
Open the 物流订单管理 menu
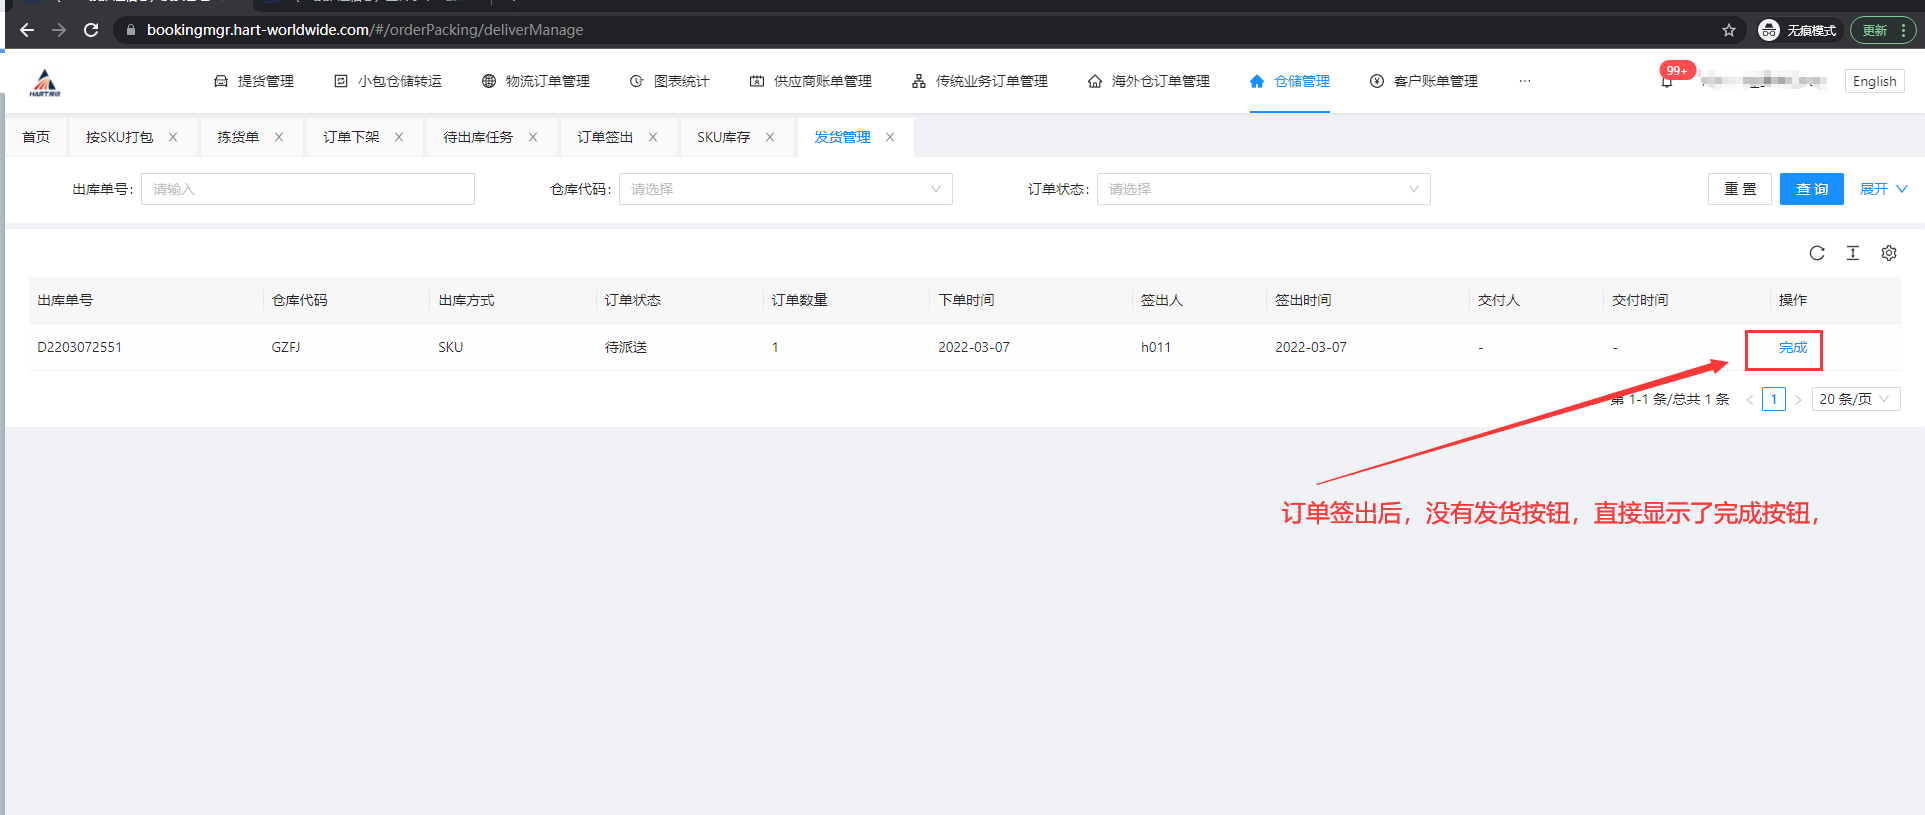pos(536,81)
